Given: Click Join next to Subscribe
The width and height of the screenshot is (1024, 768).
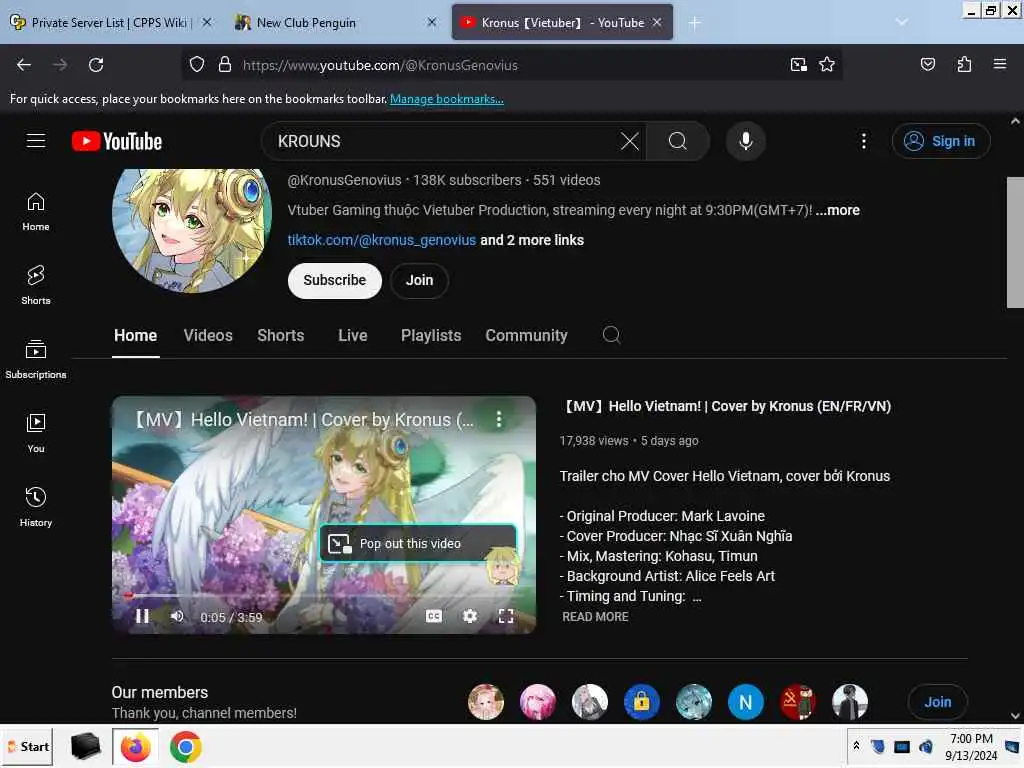Looking at the screenshot, I should coord(419,280).
